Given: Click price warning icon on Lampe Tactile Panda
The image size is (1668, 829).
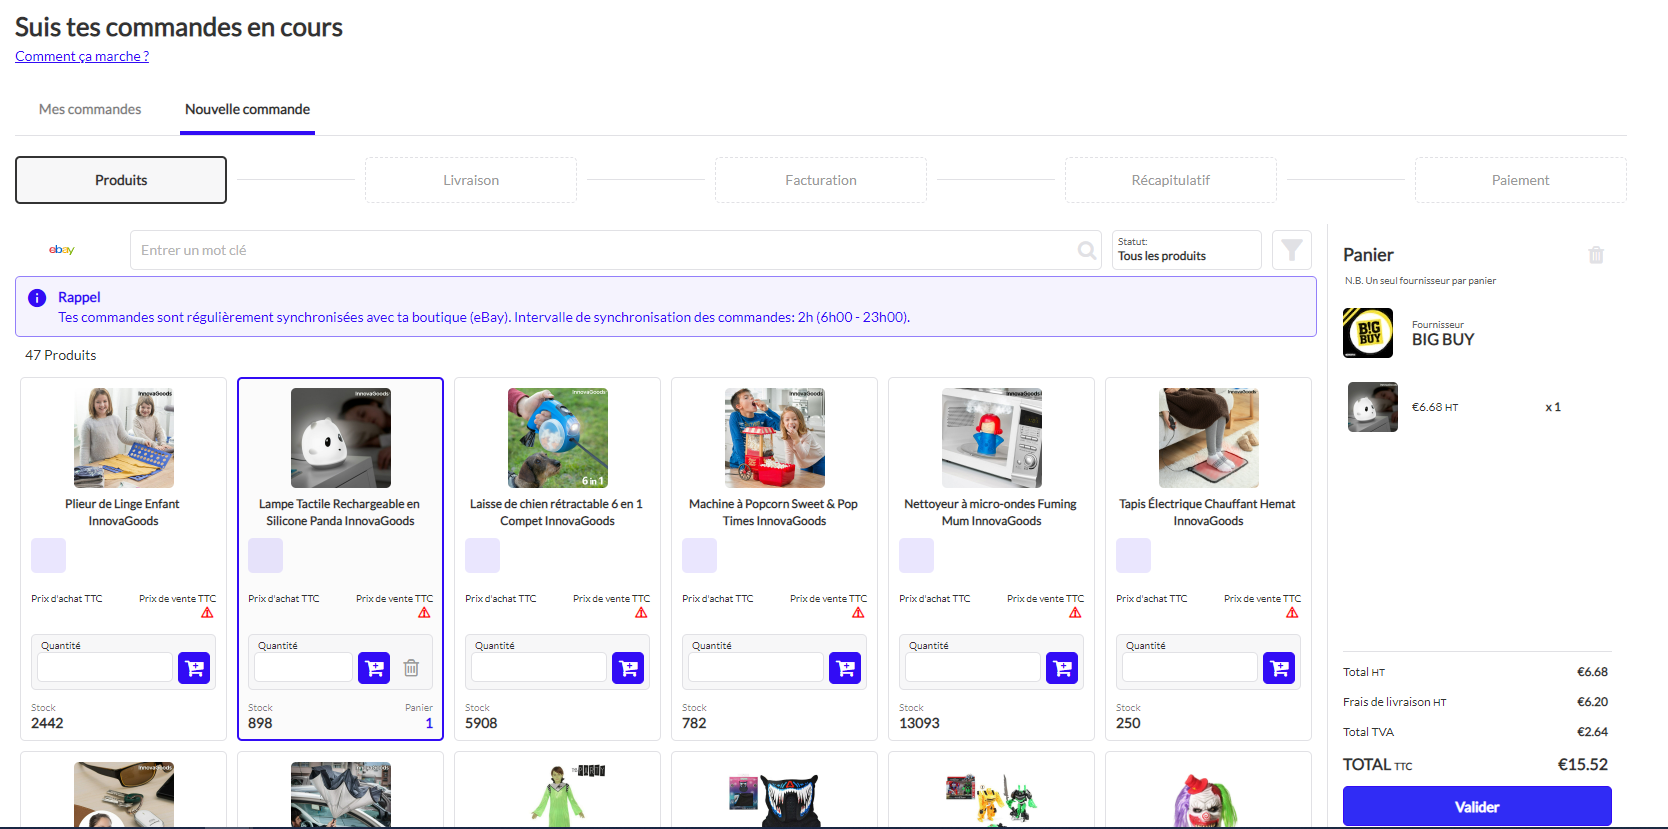Looking at the screenshot, I should tap(424, 613).
